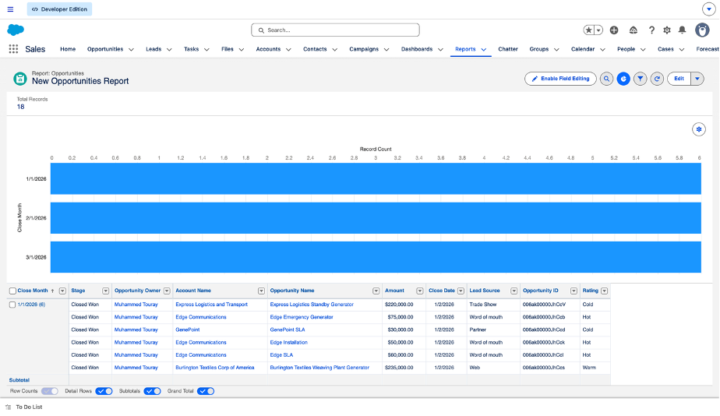This screenshot has width=720, height=416.
Task: Toggle the Subtotals switch
Action: point(152,391)
